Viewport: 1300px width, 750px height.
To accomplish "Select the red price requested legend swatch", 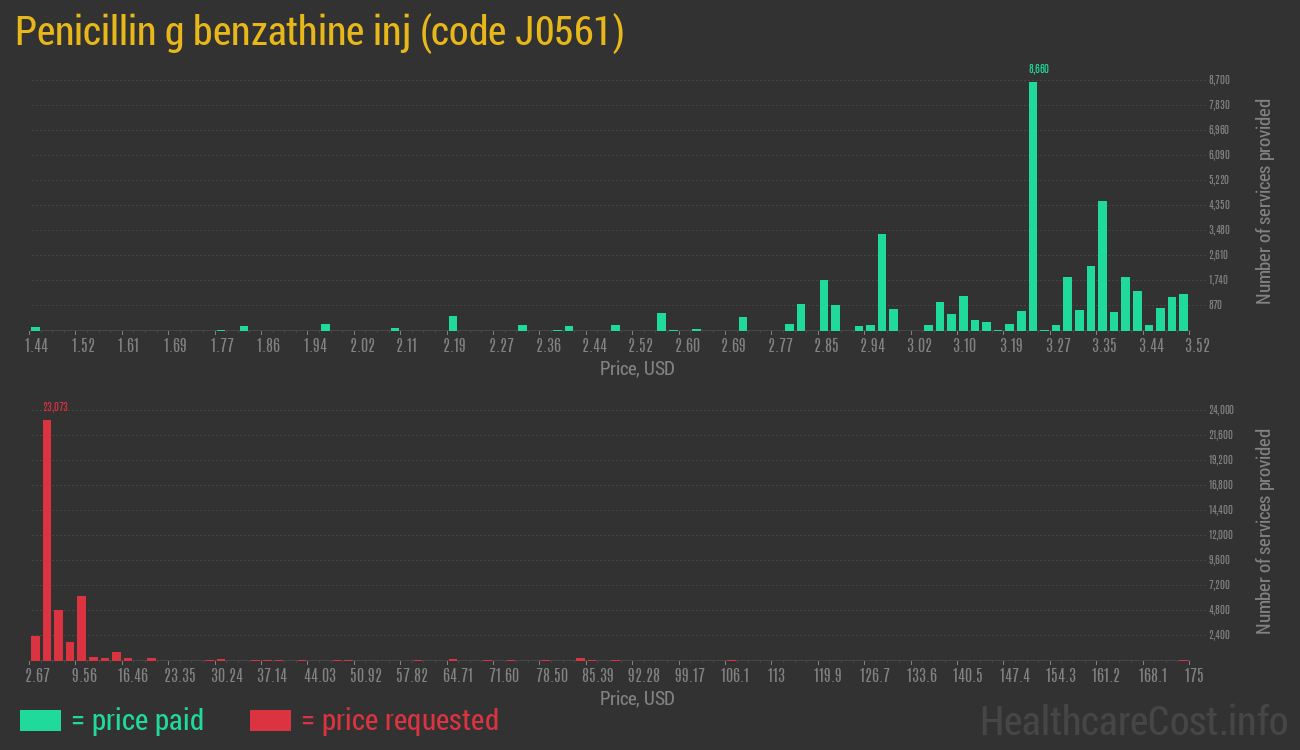I will click(x=270, y=720).
